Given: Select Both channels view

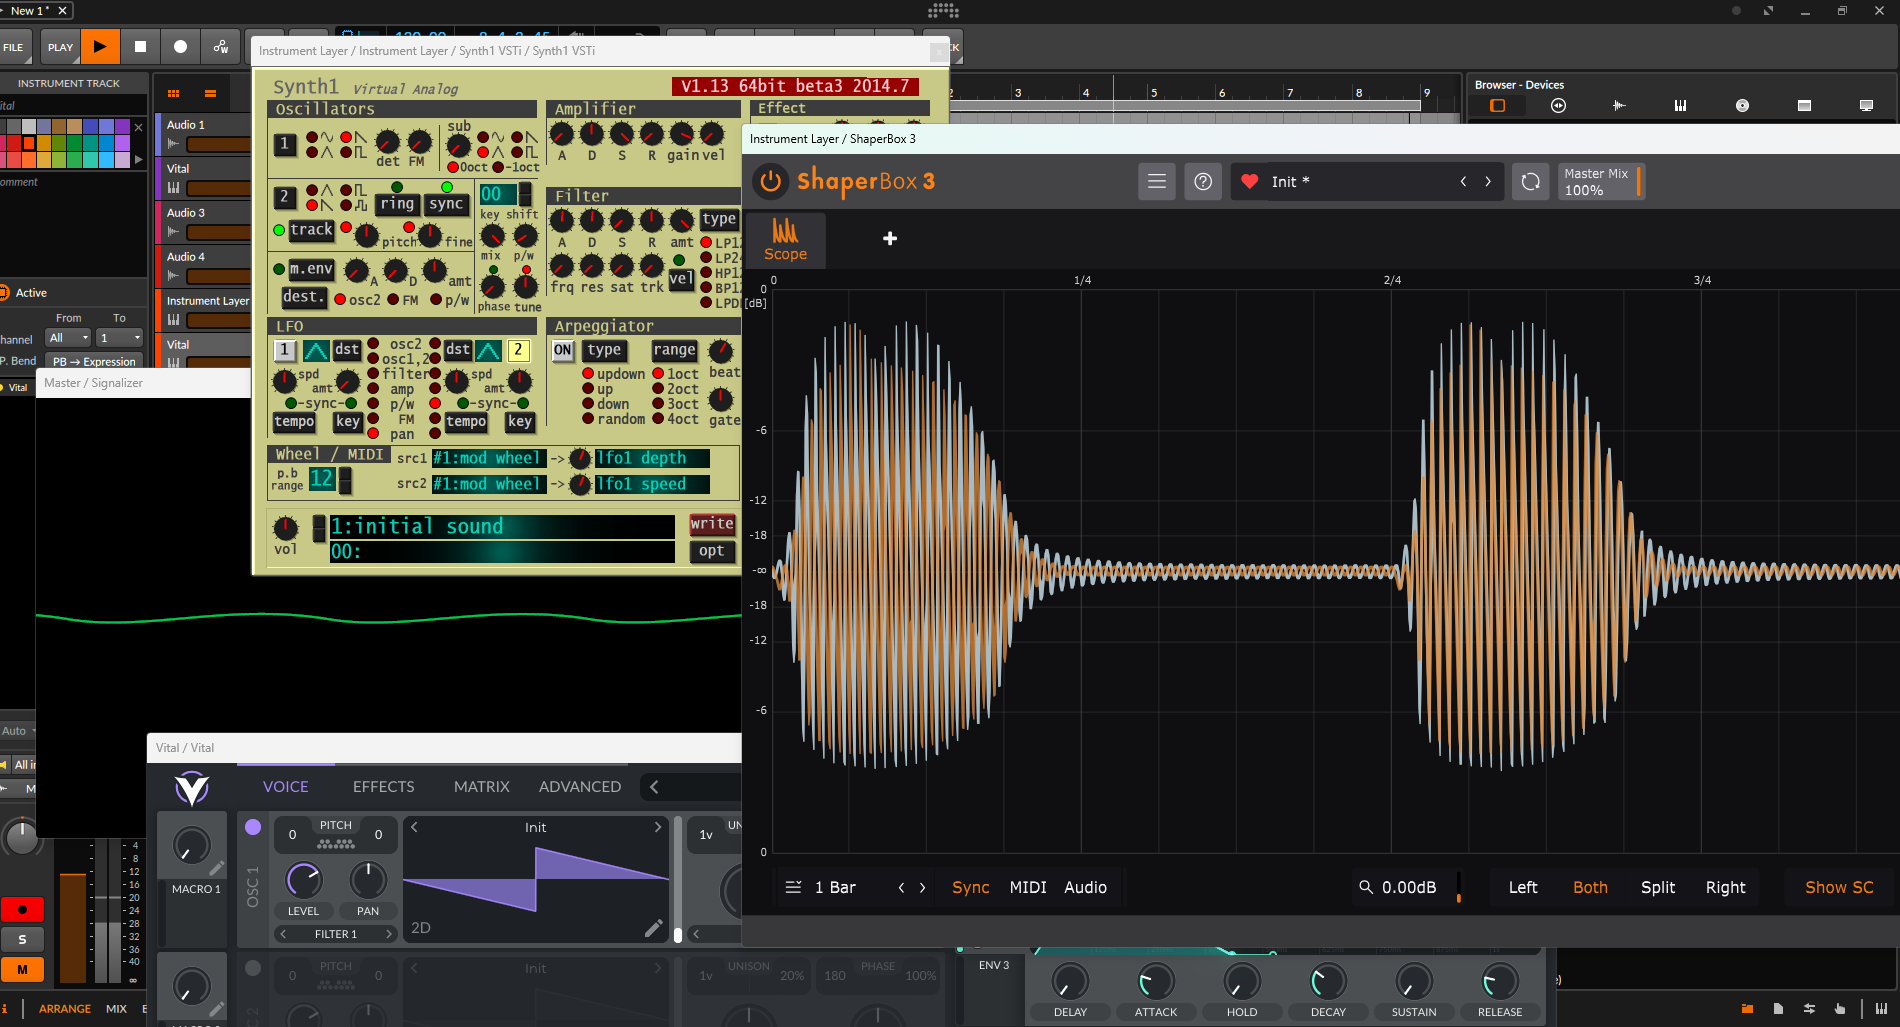Looking at the screenshot, I should pos(1590,887).
